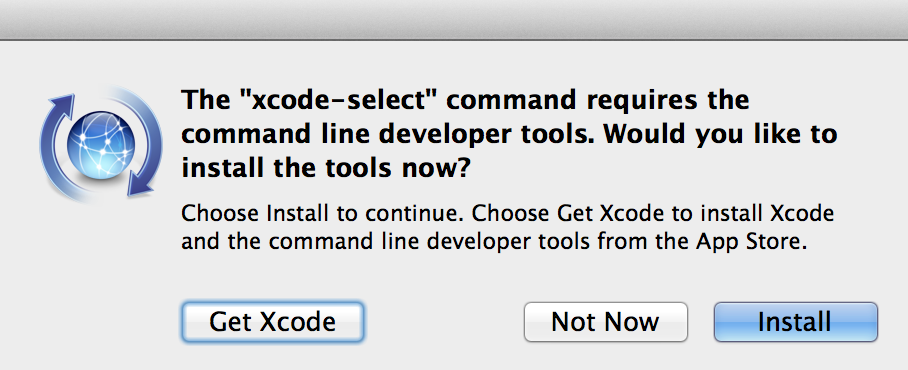The image size is (908, 370).
Task: Postpone installation via the Not Now button
Action: [606, 321]
